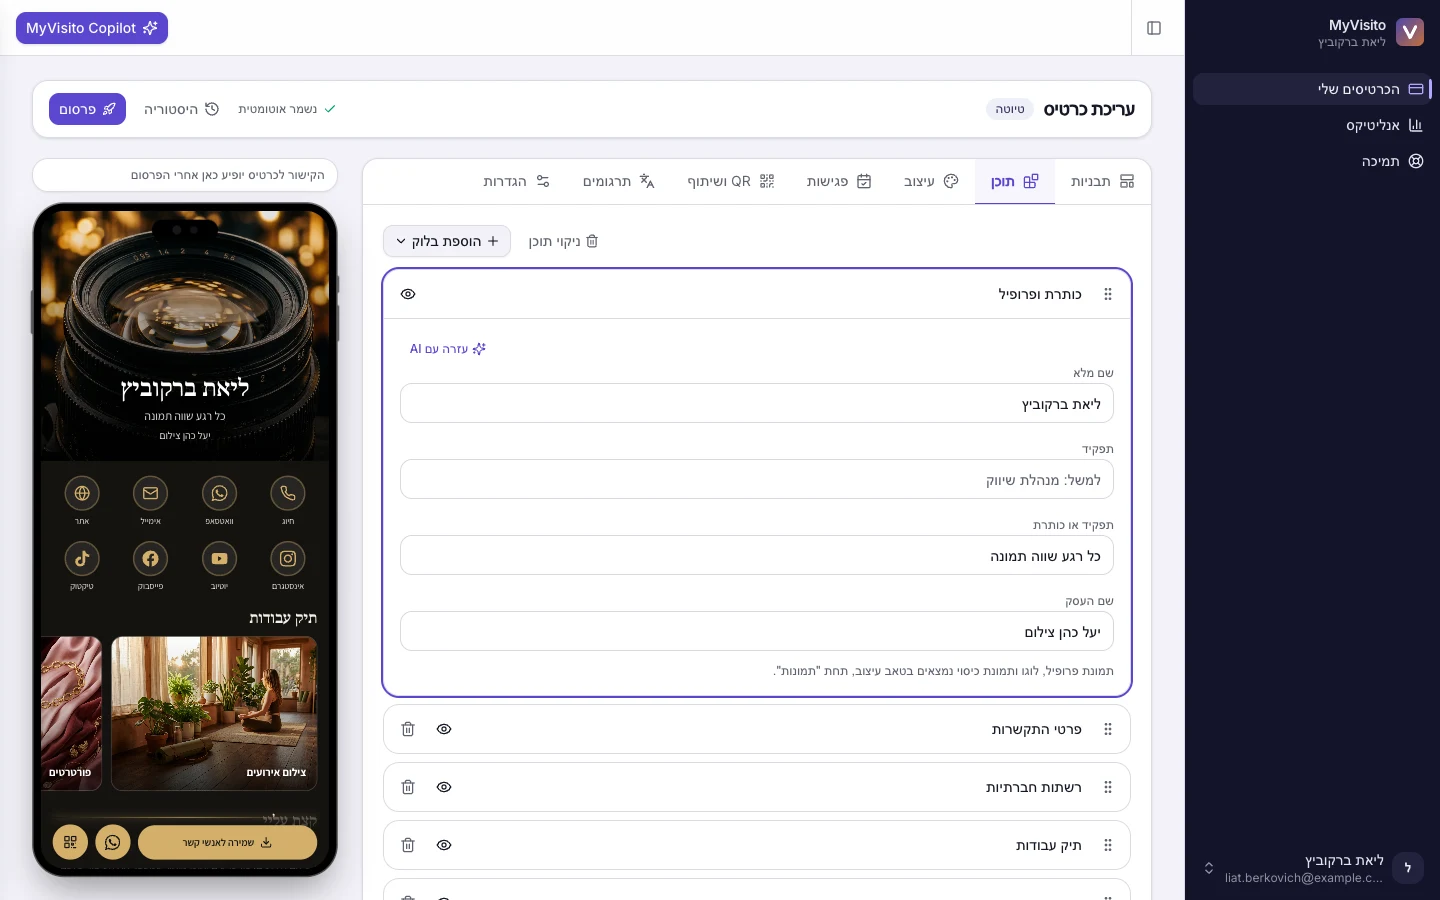Click the שם העסק input field
Image resolution: width=1440 pixels, height=900 pixels.
tap(757, 631)
